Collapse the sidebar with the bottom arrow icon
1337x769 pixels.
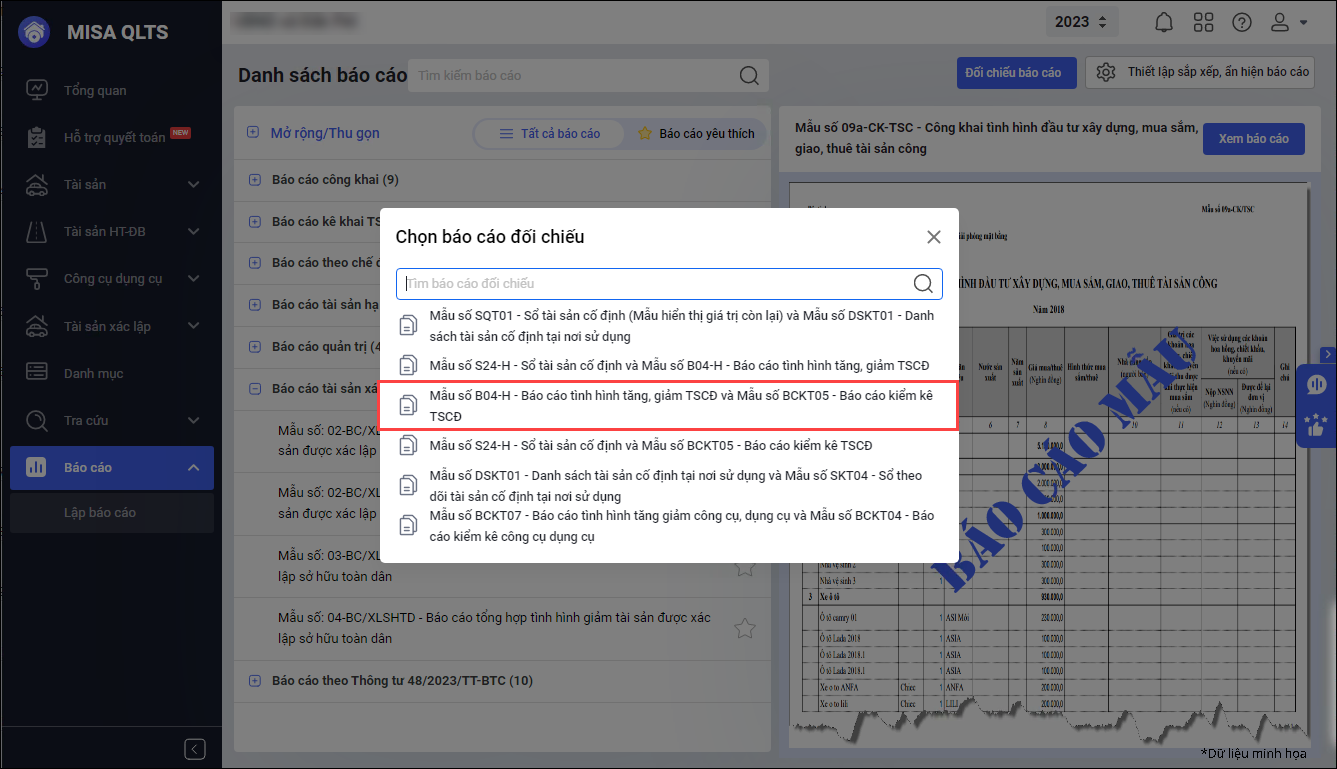coord(195,749)
